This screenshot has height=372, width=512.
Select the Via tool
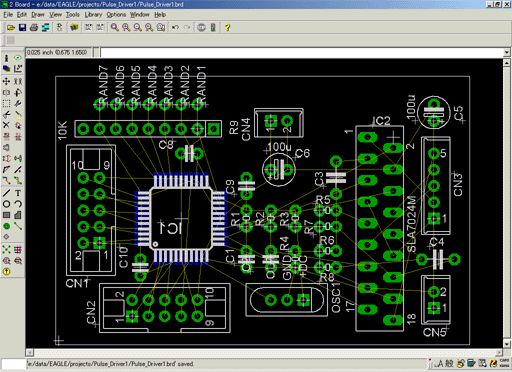[x=6, y=226]
